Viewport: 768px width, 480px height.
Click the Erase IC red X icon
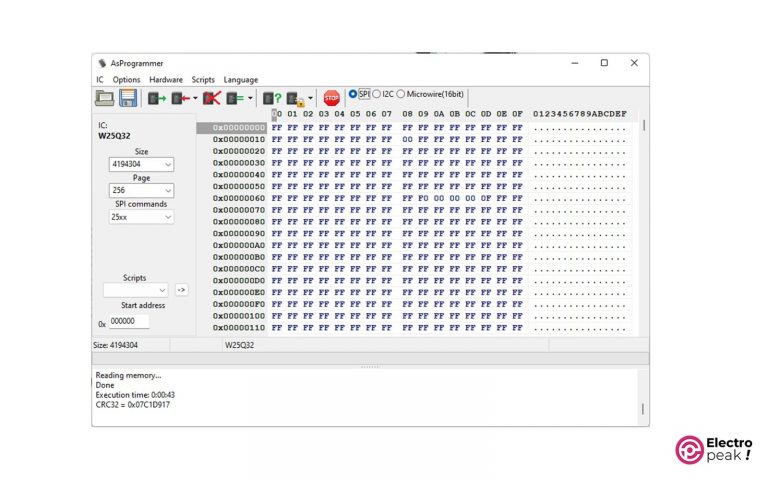click(212, 98)
